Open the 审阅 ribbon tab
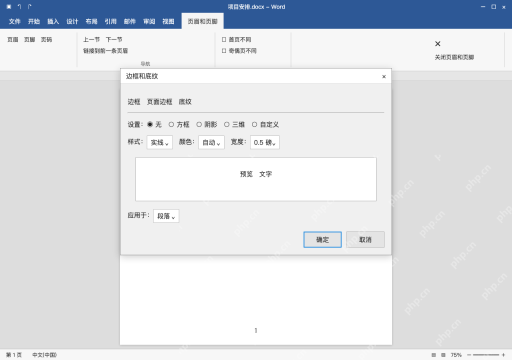This screenshot has width=512, height=360. click(x=149, y=22)
